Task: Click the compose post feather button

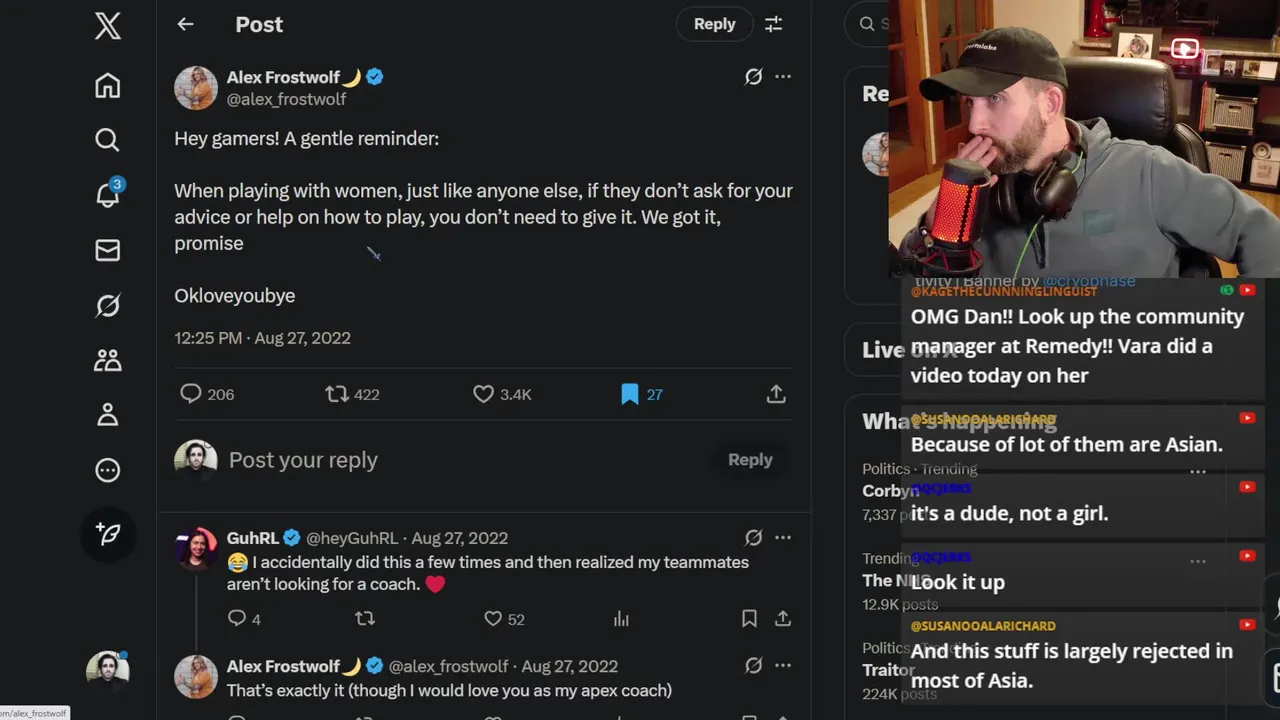Action: 108,534
